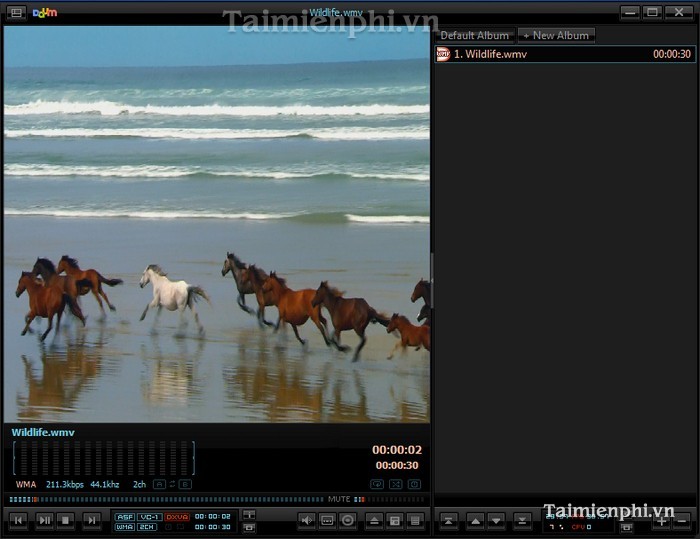Open the main menu in top-left corner

[x=15, y=12]
